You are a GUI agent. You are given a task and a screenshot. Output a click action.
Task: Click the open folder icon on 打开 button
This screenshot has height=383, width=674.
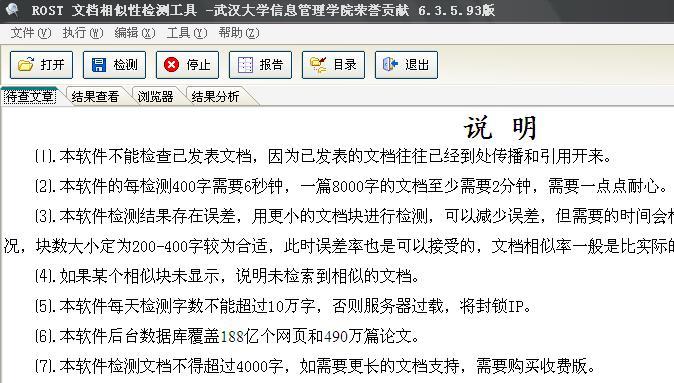point(26,65)
